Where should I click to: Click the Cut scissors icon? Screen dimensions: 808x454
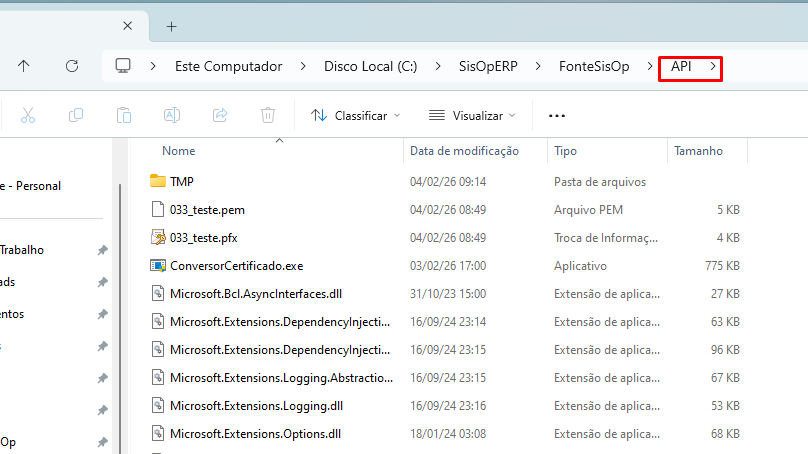28,115
